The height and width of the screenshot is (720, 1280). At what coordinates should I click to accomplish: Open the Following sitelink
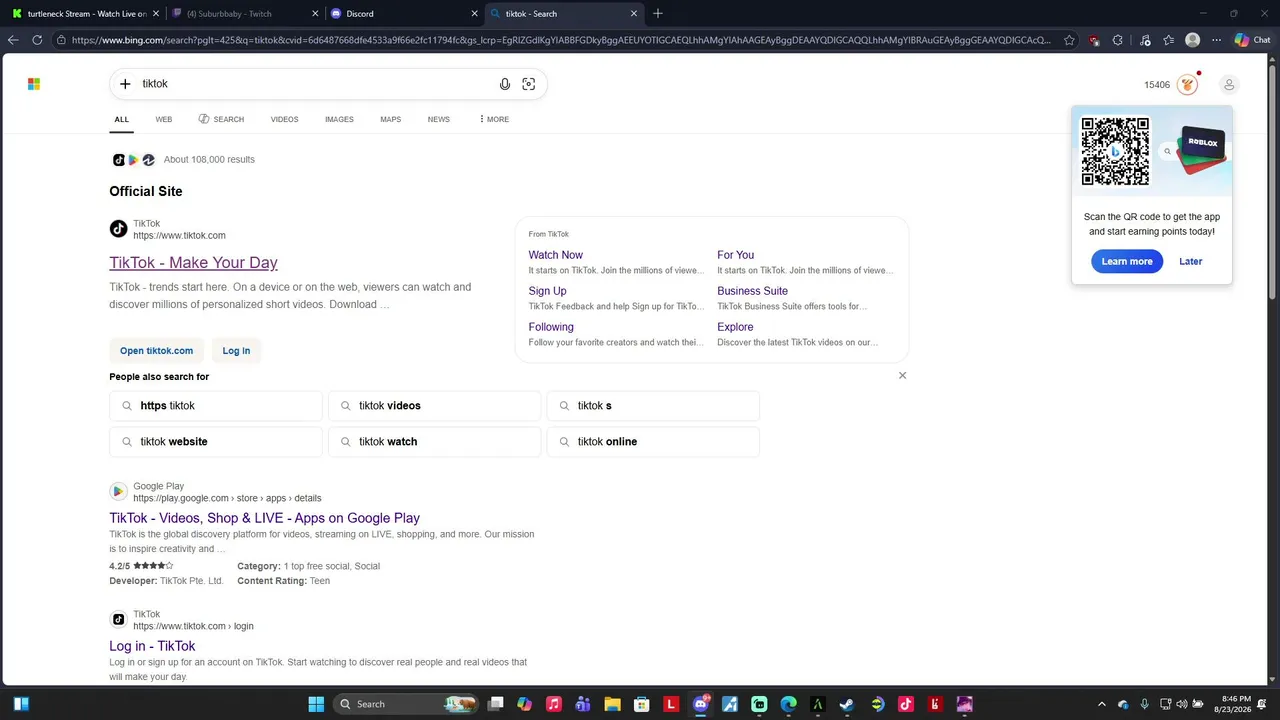coord(551,327)
